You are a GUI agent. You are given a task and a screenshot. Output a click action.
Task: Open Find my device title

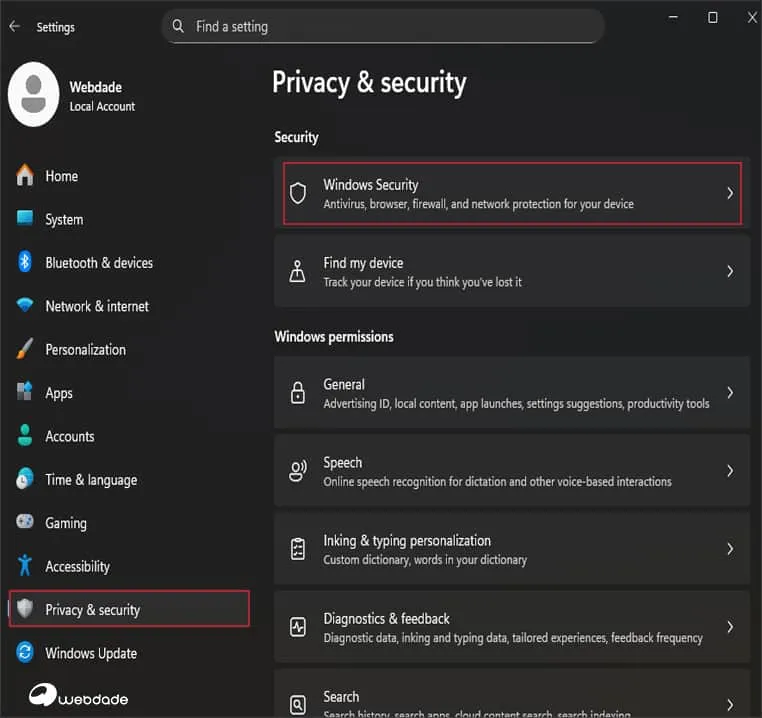coord(364,263)
